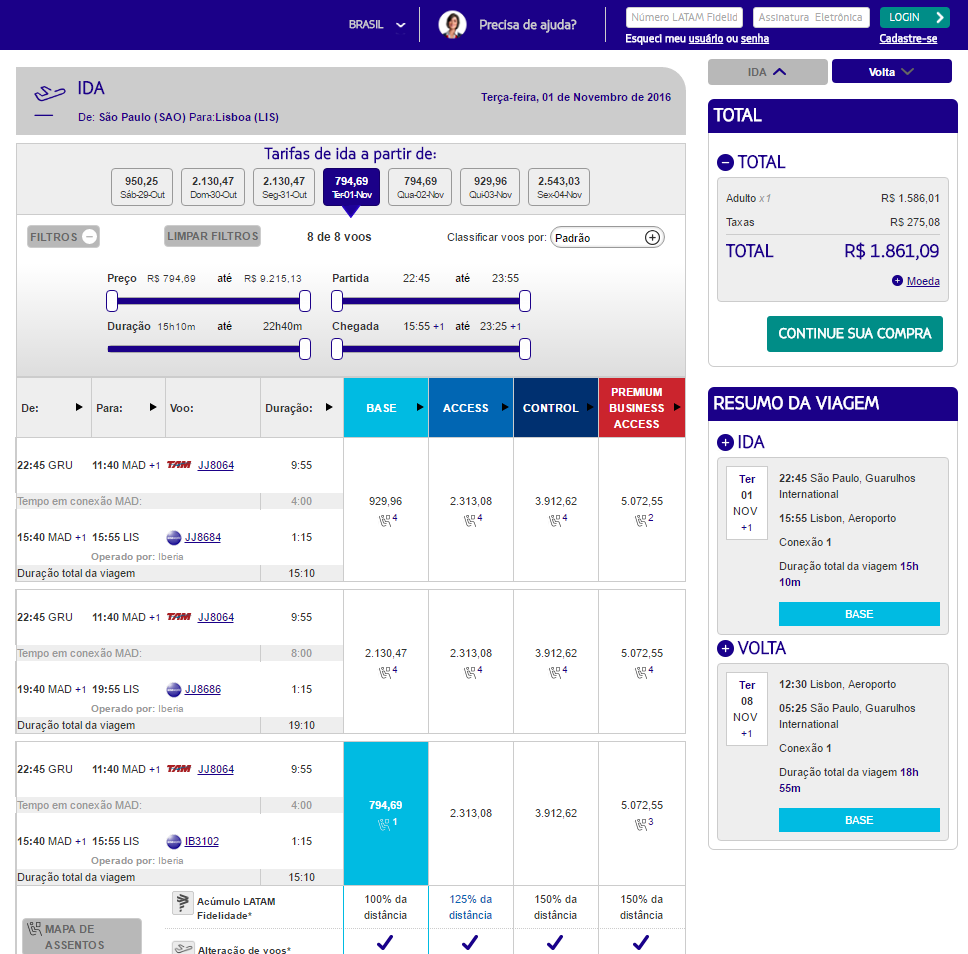Screen dimensions: 968x954
Task: Click the help assistant avatar icon
Action: coord(452,25)
